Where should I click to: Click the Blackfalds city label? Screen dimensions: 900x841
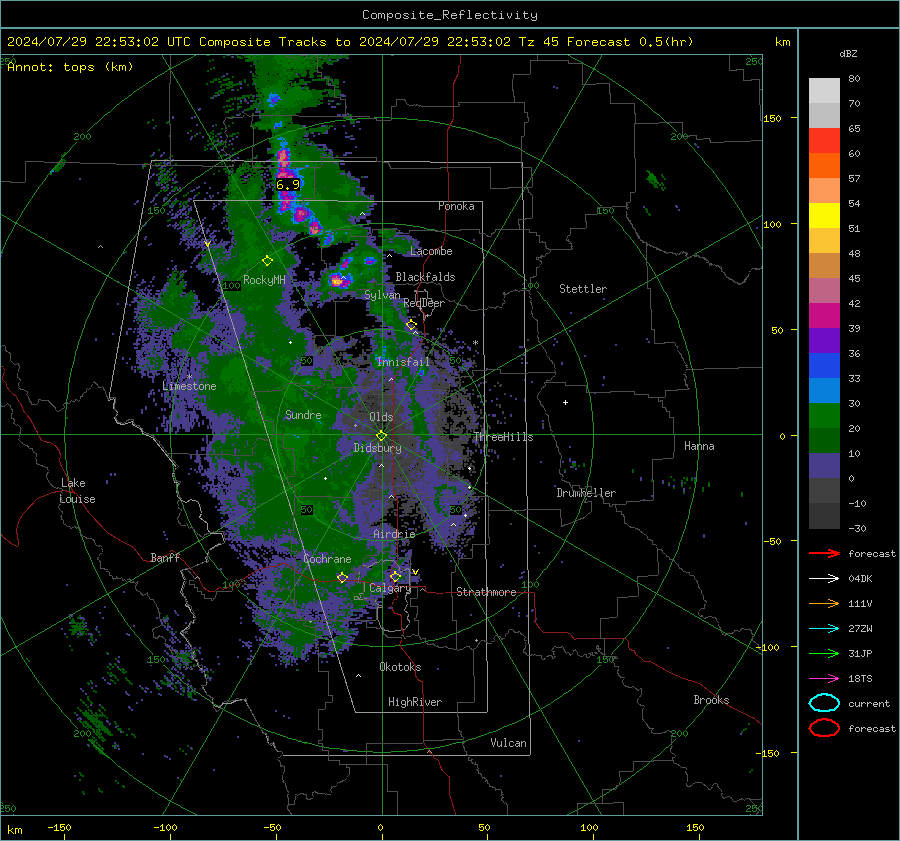point(425,277)
